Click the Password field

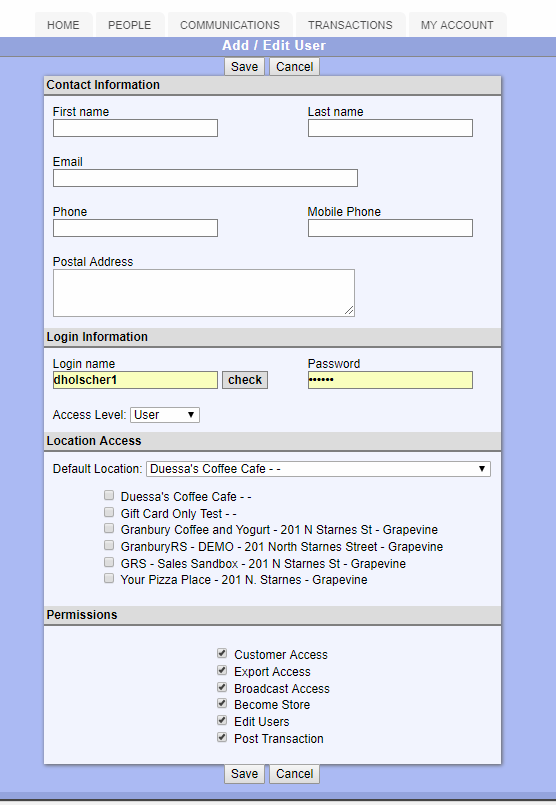tap(390, 380)
